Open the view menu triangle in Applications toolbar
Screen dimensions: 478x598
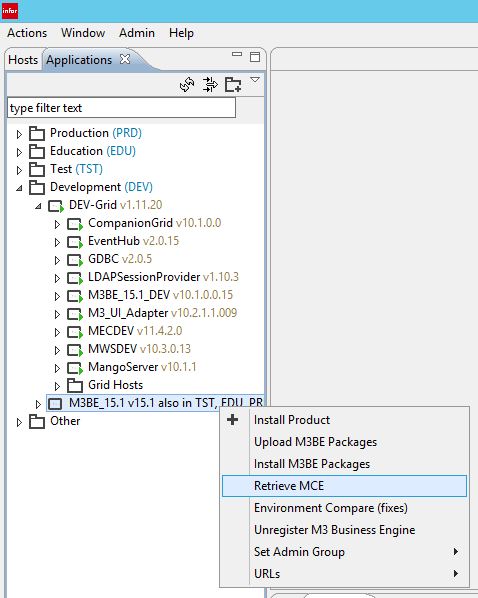(x=255, y=80)
